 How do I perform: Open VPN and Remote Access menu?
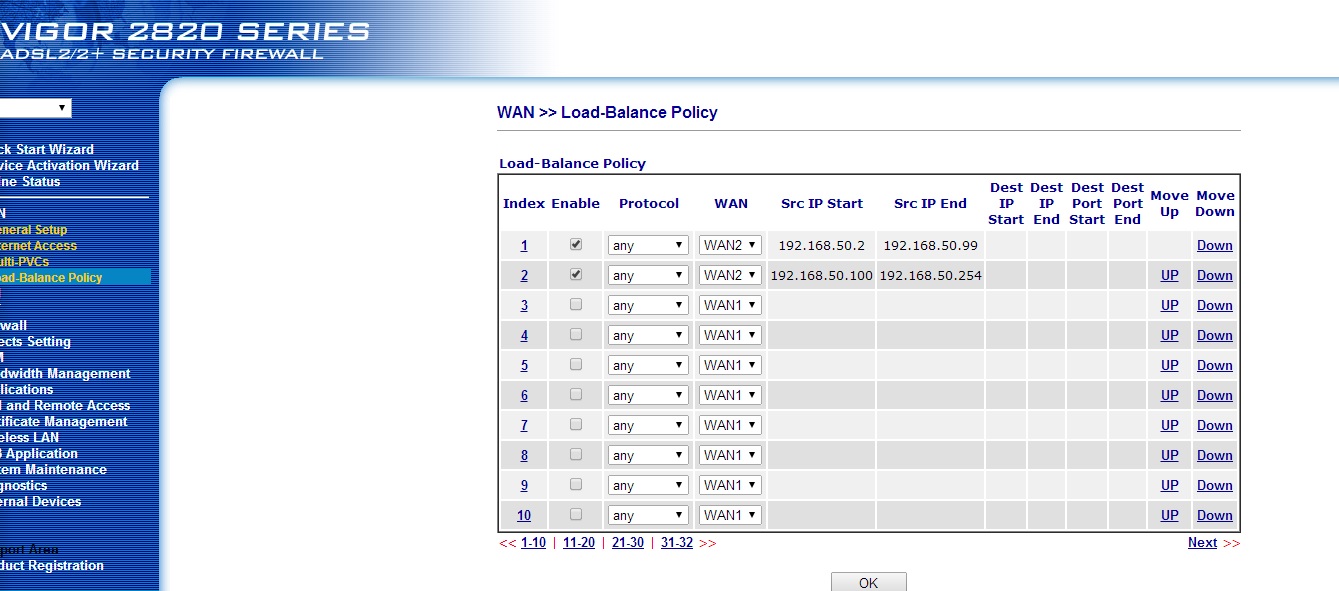(x=65, y=405)
